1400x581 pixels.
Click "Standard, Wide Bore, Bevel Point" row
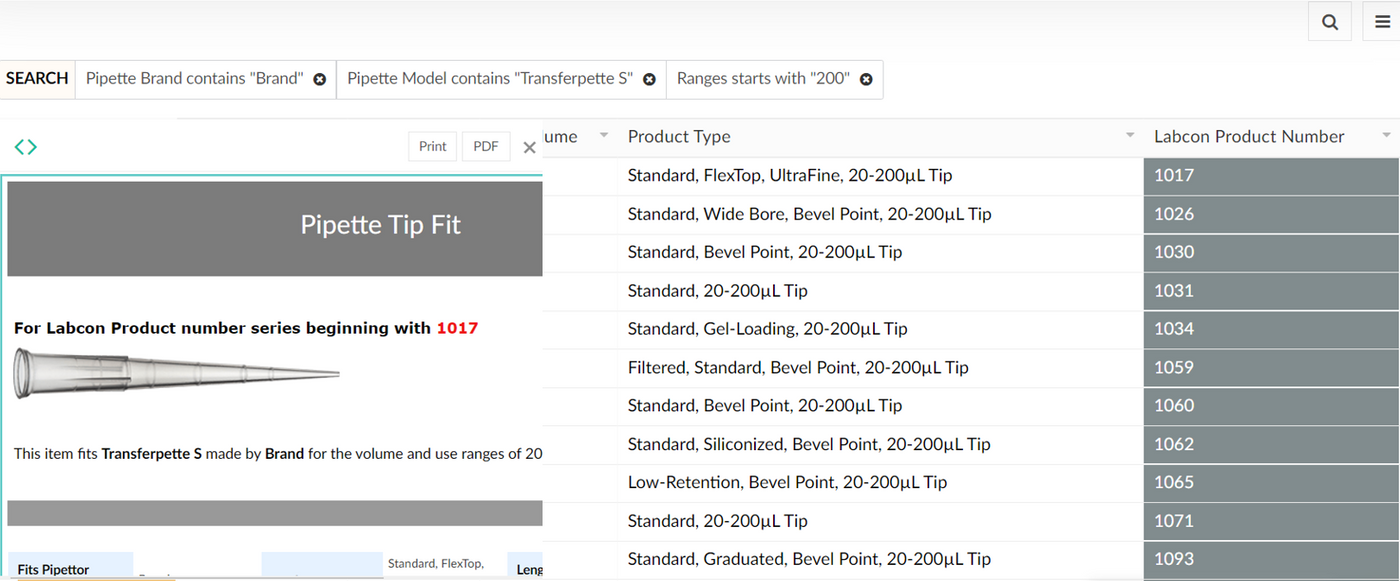809,214
